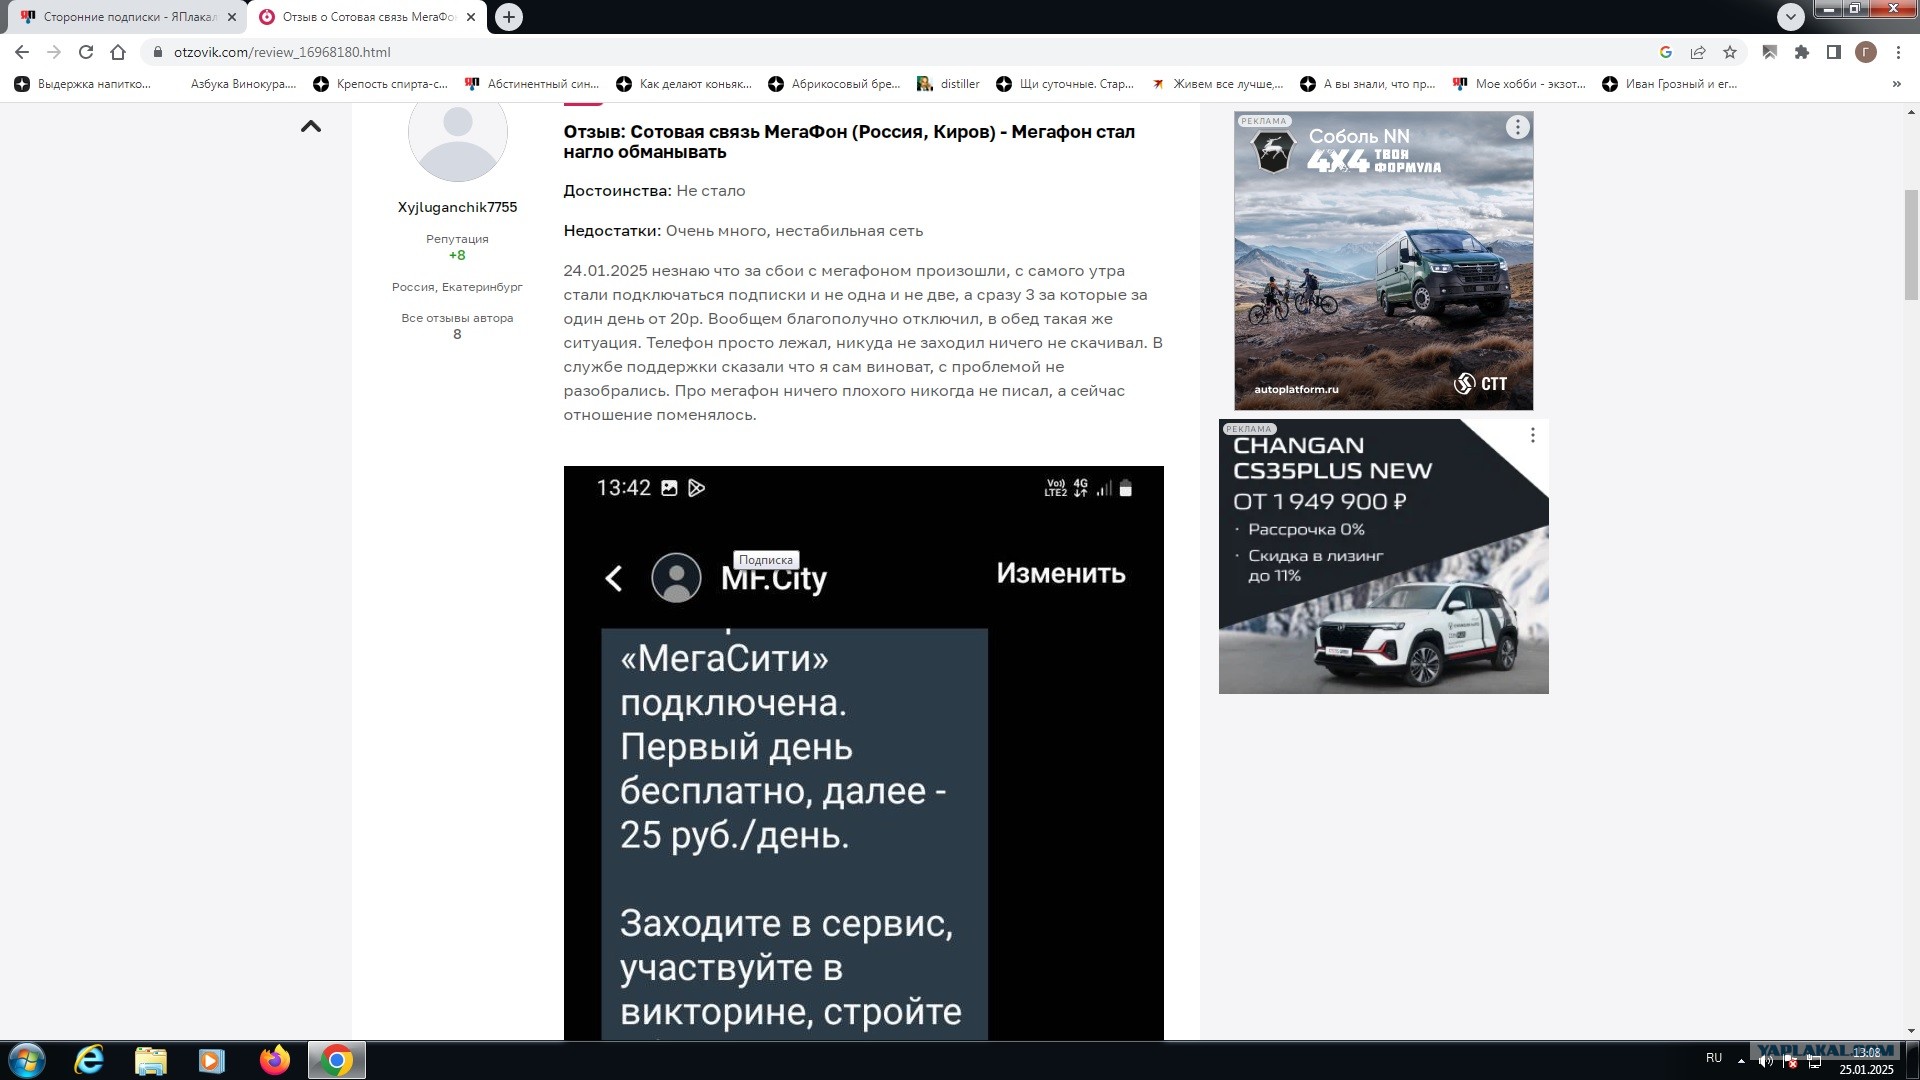
Task: Close the Отзыв о Сотовая связь tab
Action: pyautogui.click(x=471, y=17)
